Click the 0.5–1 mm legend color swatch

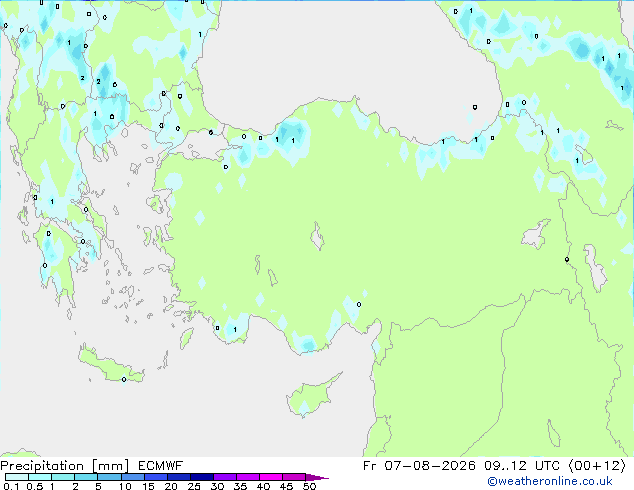(x=40, y=477)
